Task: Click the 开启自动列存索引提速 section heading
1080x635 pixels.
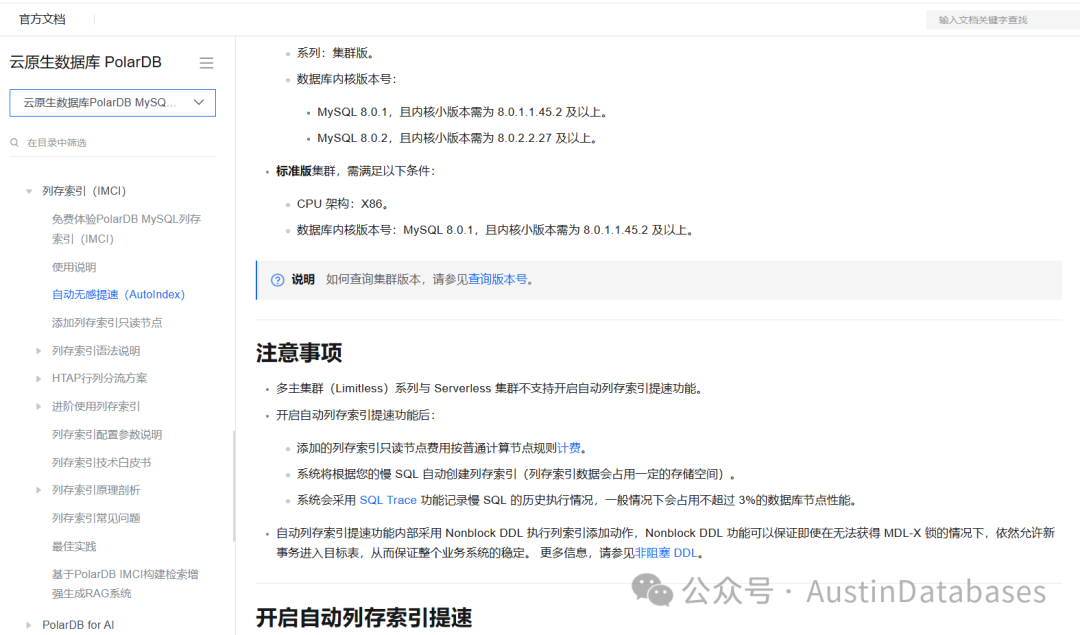Action: tap(364, 617)
